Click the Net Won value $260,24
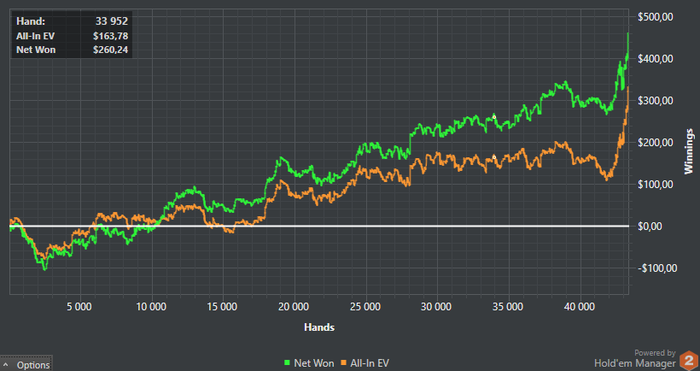This screenshot has width=700, height=371. tap(111, 50)
